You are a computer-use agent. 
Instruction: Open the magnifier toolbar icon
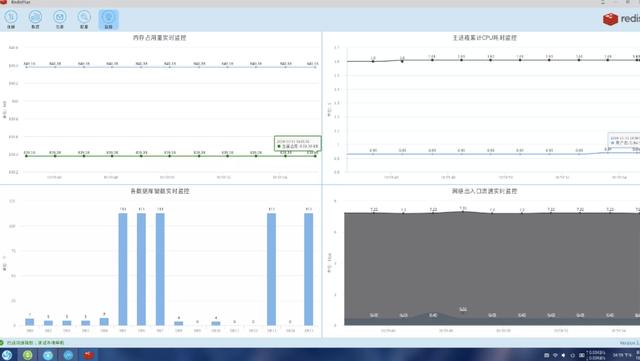(84, 19)
